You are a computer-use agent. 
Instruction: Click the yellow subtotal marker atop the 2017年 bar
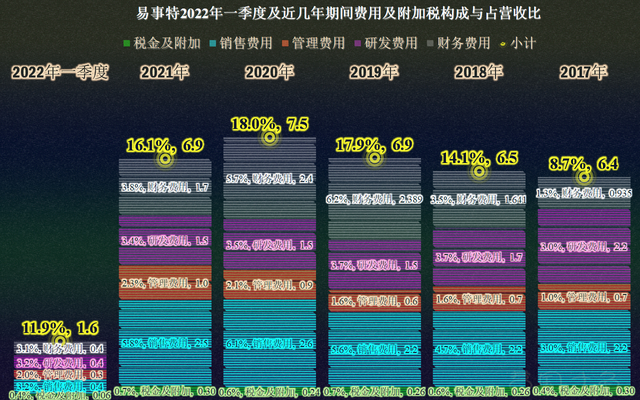click(x=584, y=177)
